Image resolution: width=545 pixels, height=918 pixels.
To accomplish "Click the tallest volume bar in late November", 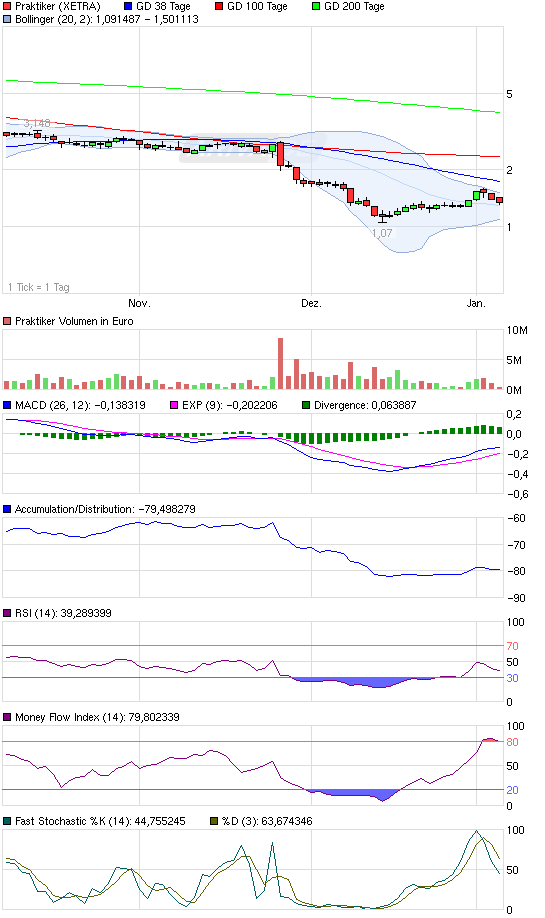I will tap(280, 364).
